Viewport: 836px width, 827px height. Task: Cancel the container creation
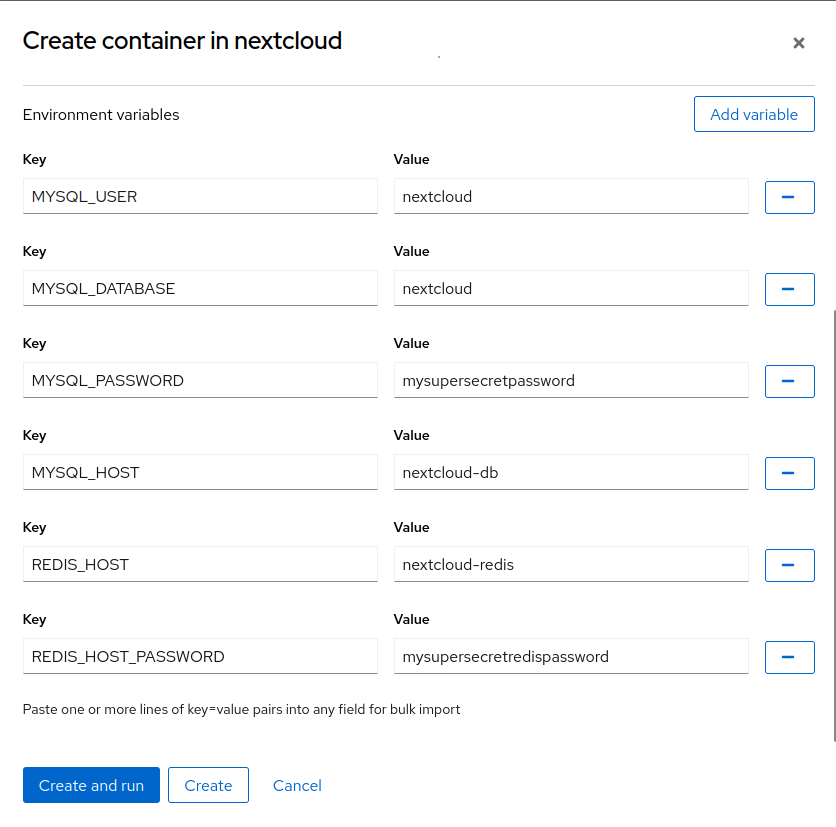click(297, 785)
